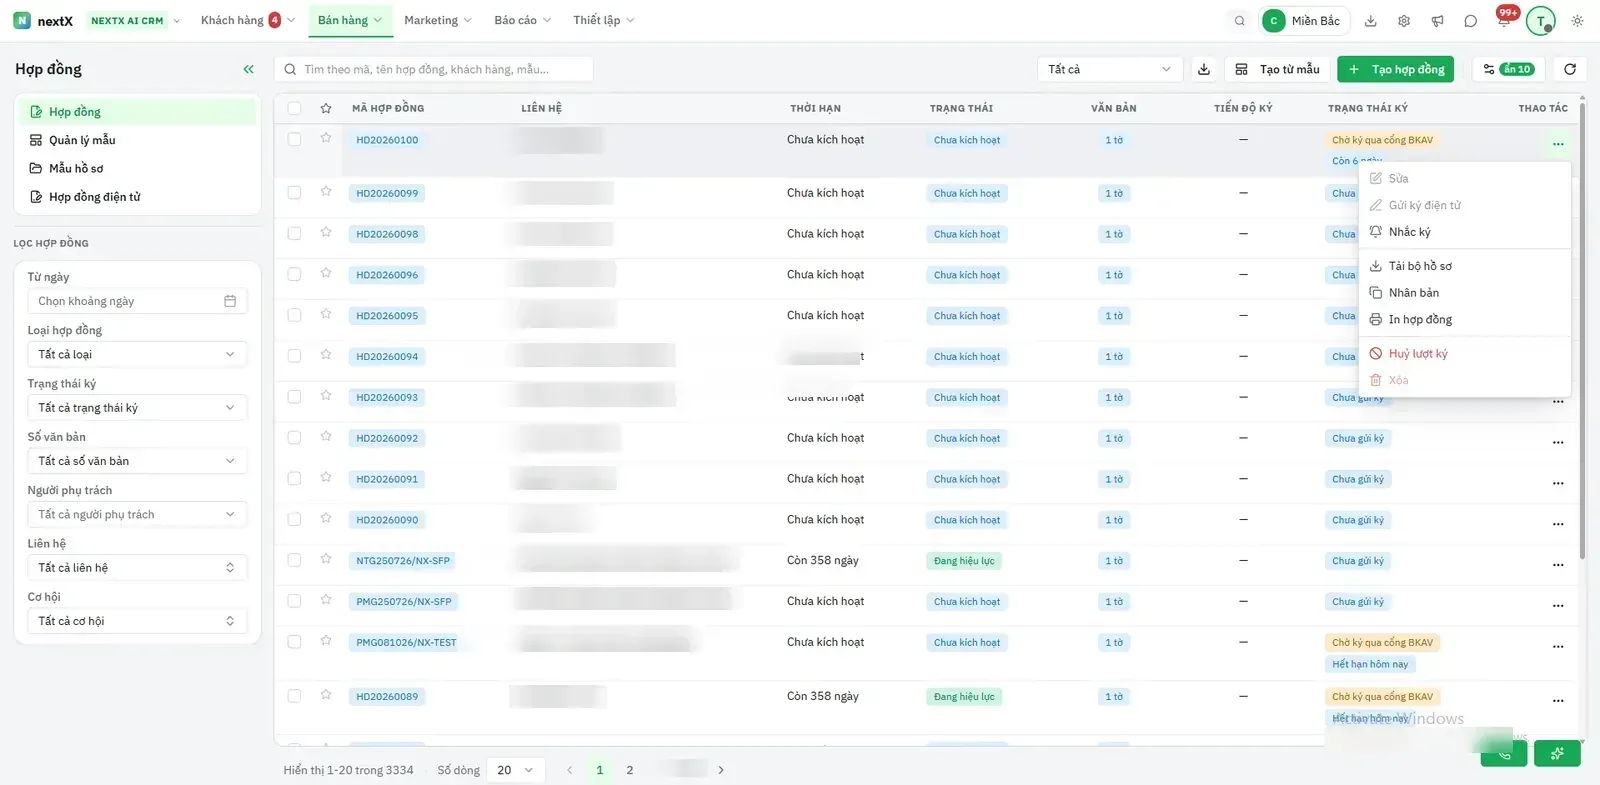Collapse the Hợp đồng sidebar panel
The height and width of the screenshot is (785, 1600).
248,69
